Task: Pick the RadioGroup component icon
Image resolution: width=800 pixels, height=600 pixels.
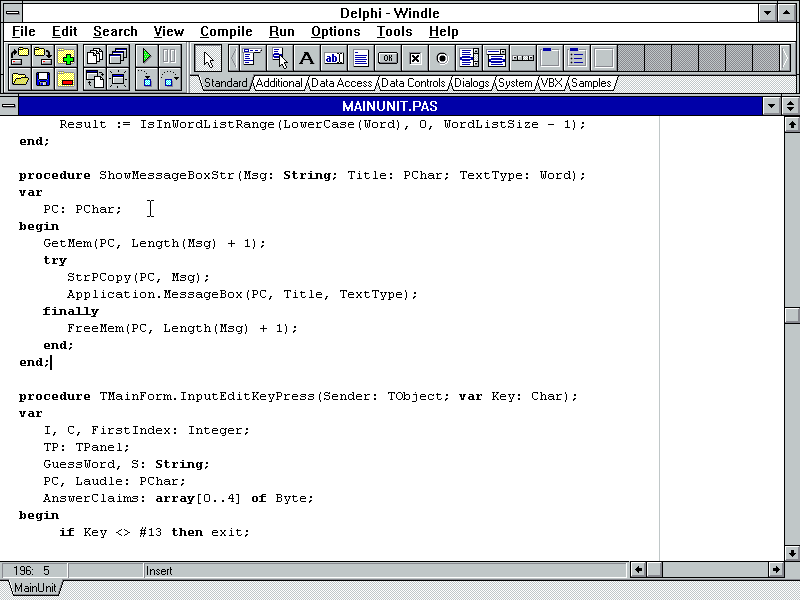Action: point(577,58)
